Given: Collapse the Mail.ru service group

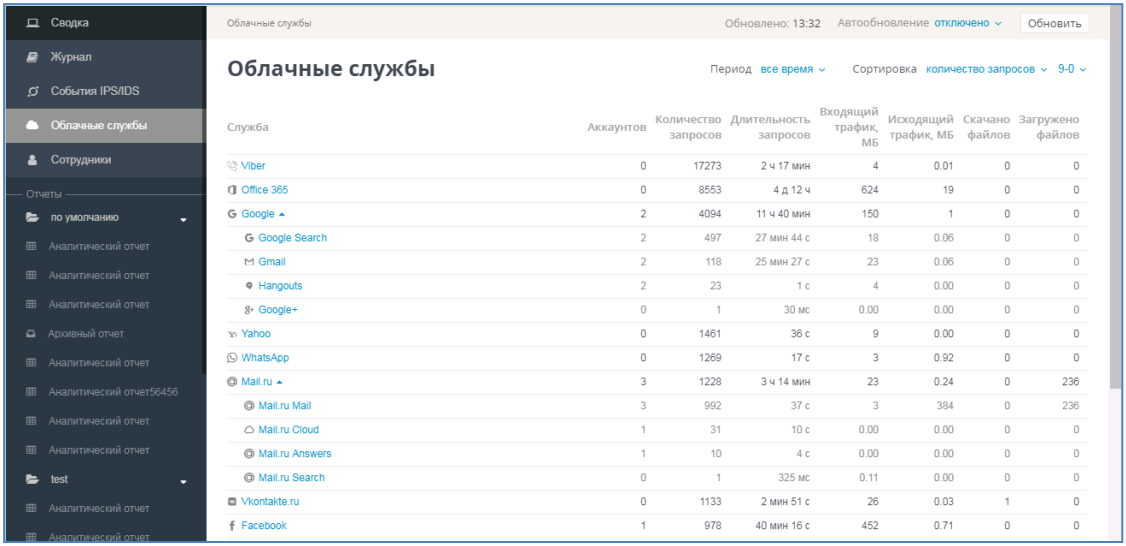Looking at the screenshot, I should (279, 381).
